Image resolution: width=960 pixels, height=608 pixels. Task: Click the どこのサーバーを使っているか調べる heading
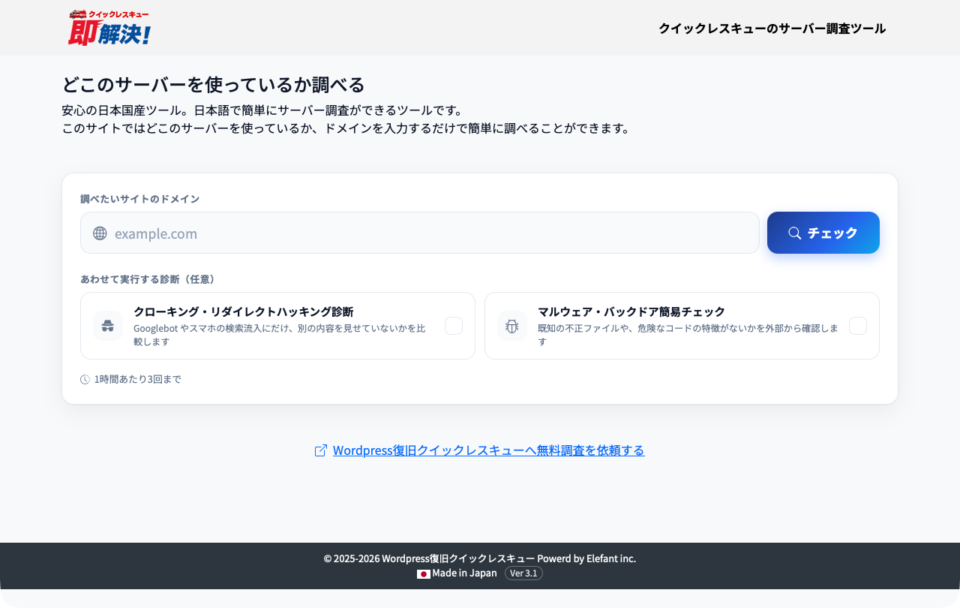[213, 84]
